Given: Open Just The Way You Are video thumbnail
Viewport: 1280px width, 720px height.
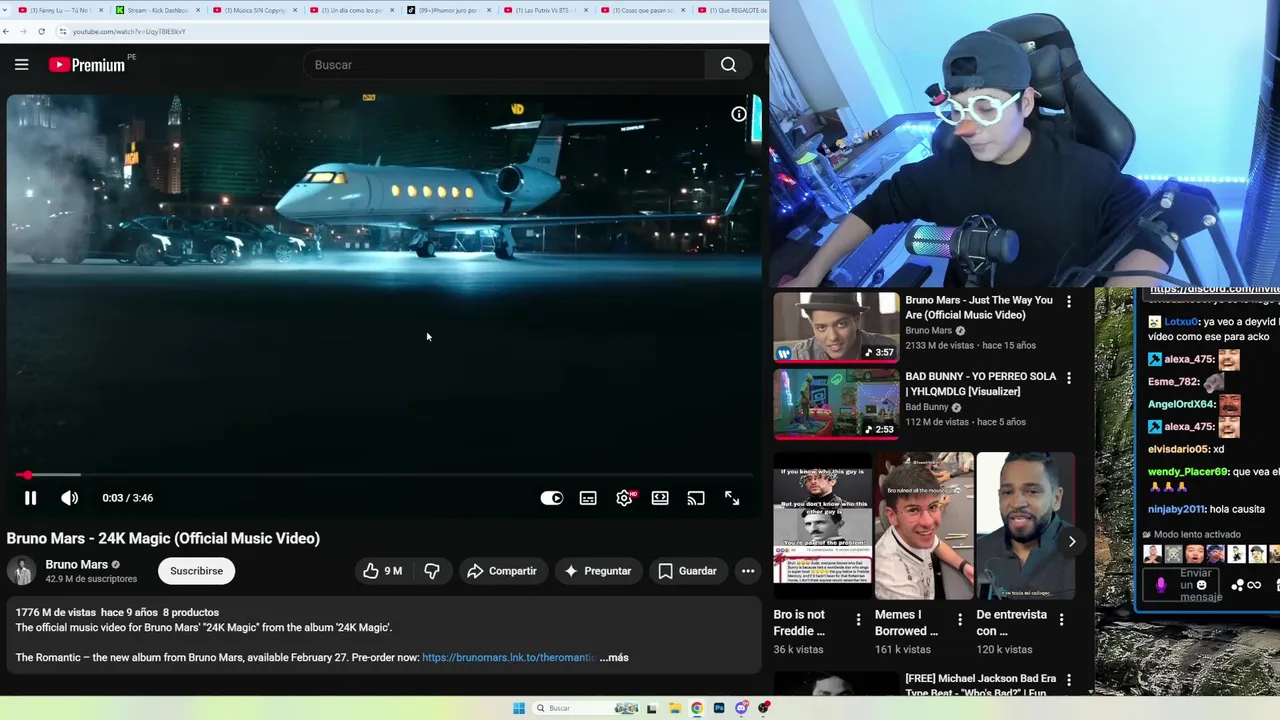Looking at the screenshot, I should coord(836,327).
